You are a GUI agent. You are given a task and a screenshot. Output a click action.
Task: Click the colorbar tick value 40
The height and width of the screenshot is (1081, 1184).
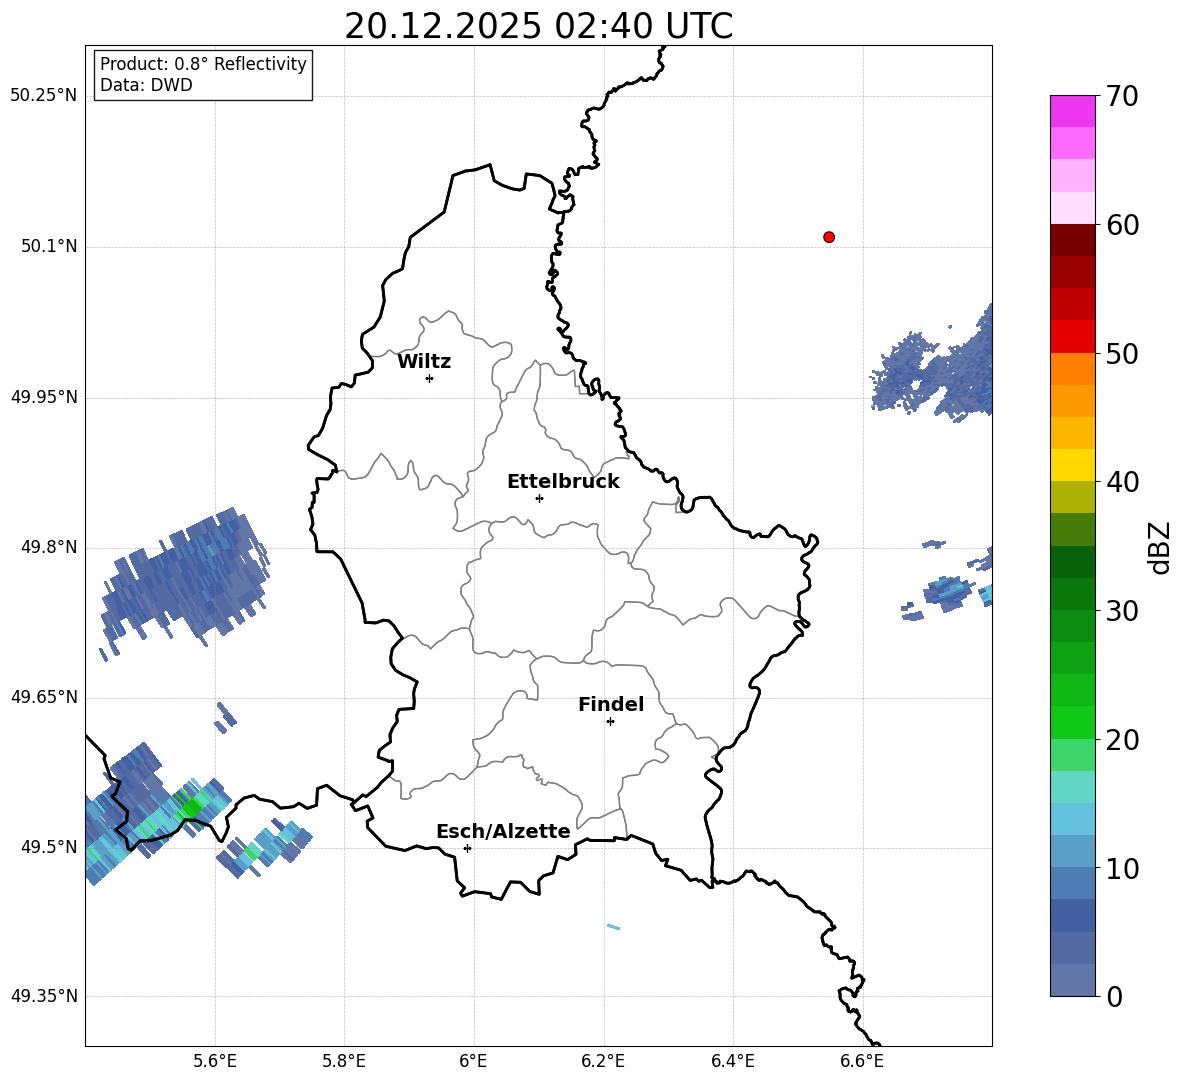click(x=1122, y=482)
